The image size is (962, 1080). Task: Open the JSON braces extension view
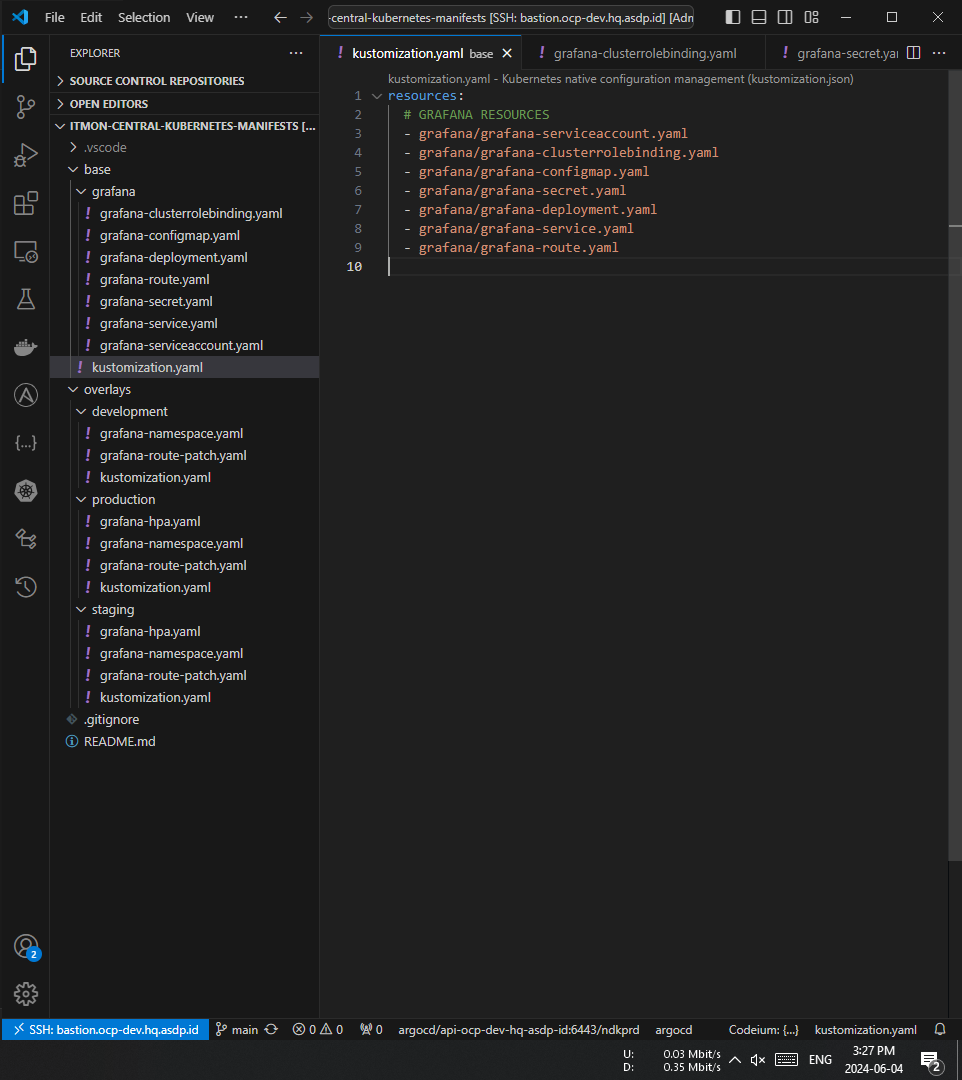click(x=25, y=443)
